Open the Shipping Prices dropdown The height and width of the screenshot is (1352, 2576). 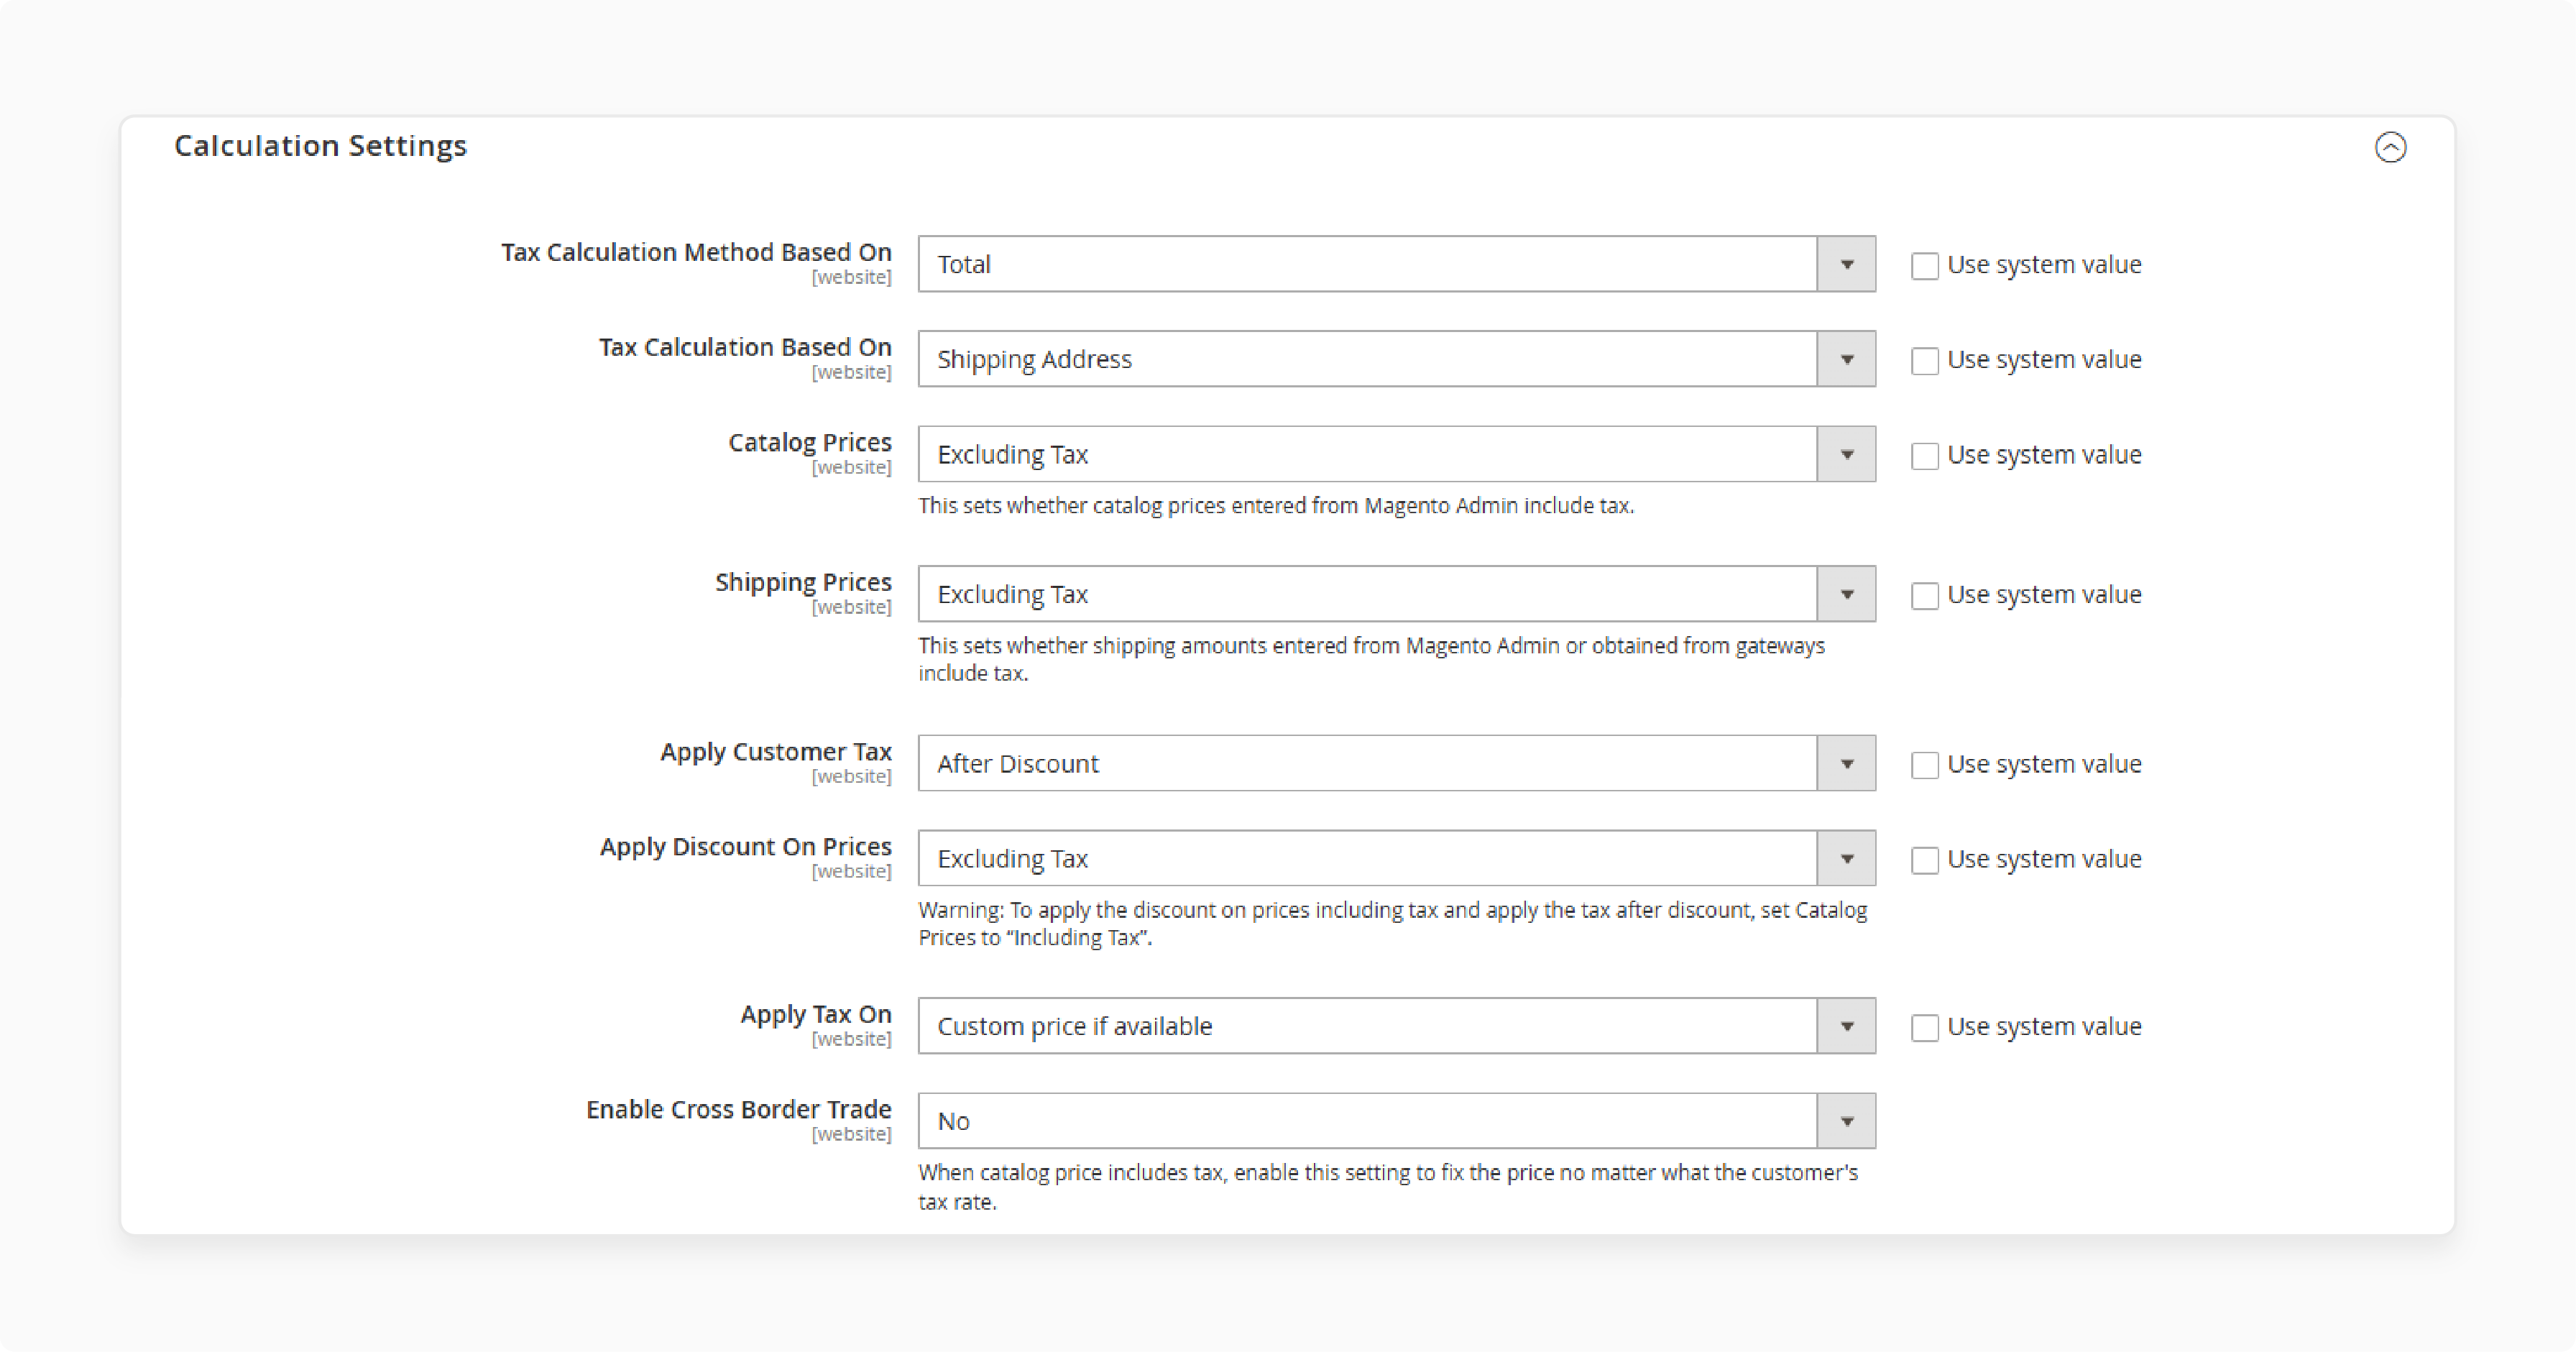tap(1396, 594)
